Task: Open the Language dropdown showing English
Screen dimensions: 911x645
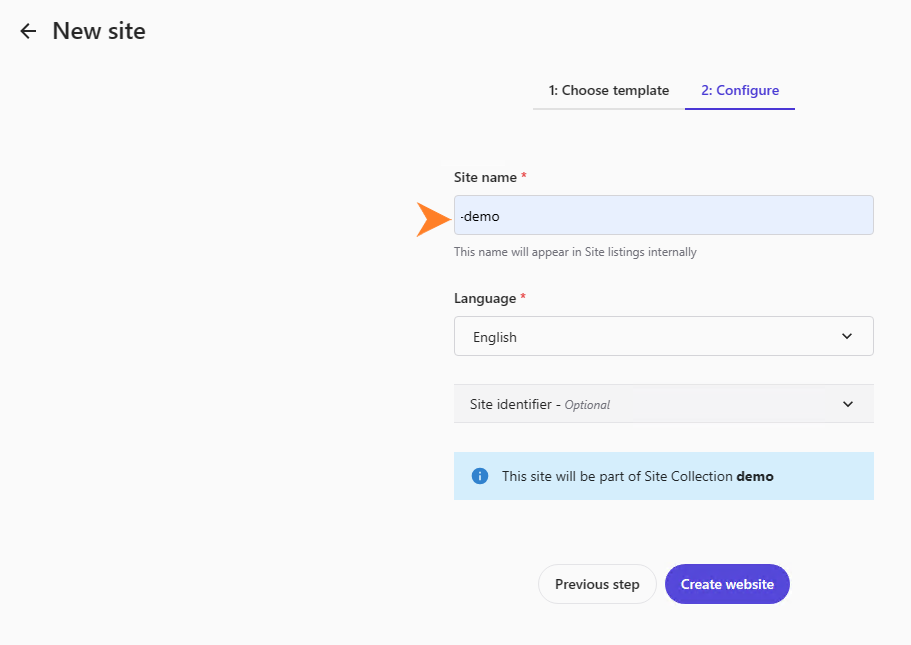Action: (x=663, y=336)
